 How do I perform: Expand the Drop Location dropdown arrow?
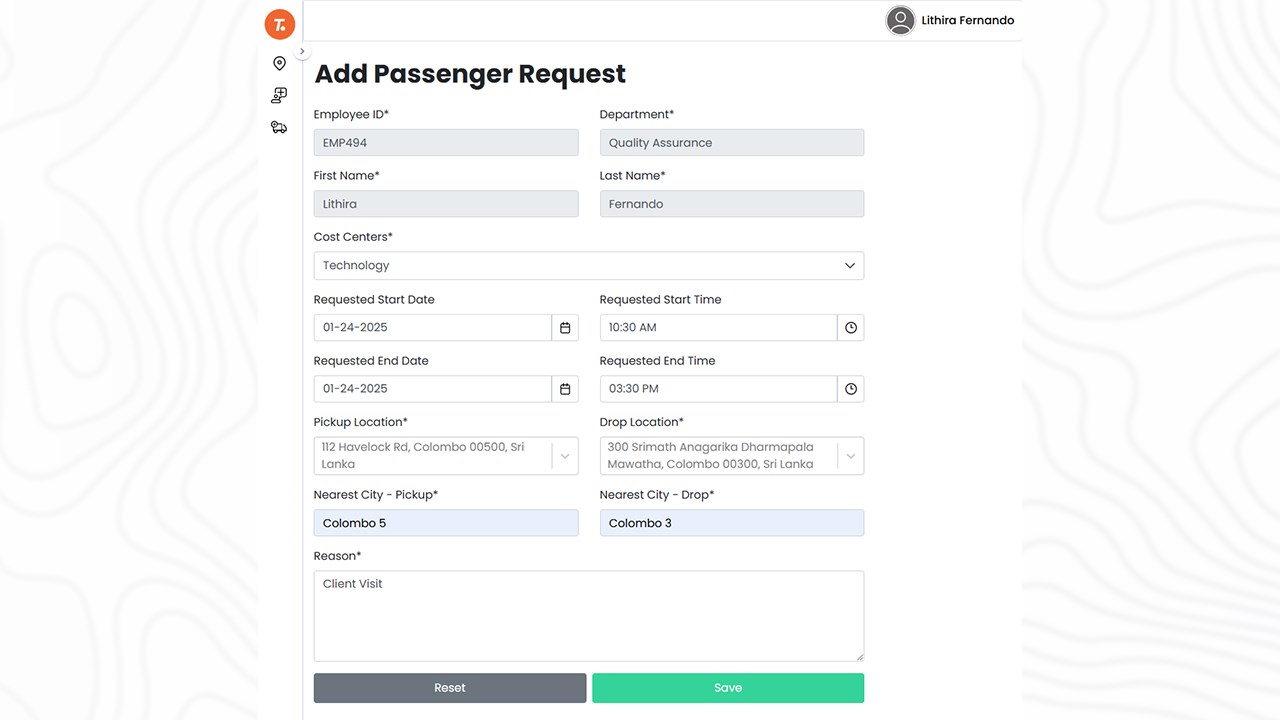(x=851, y=456)
